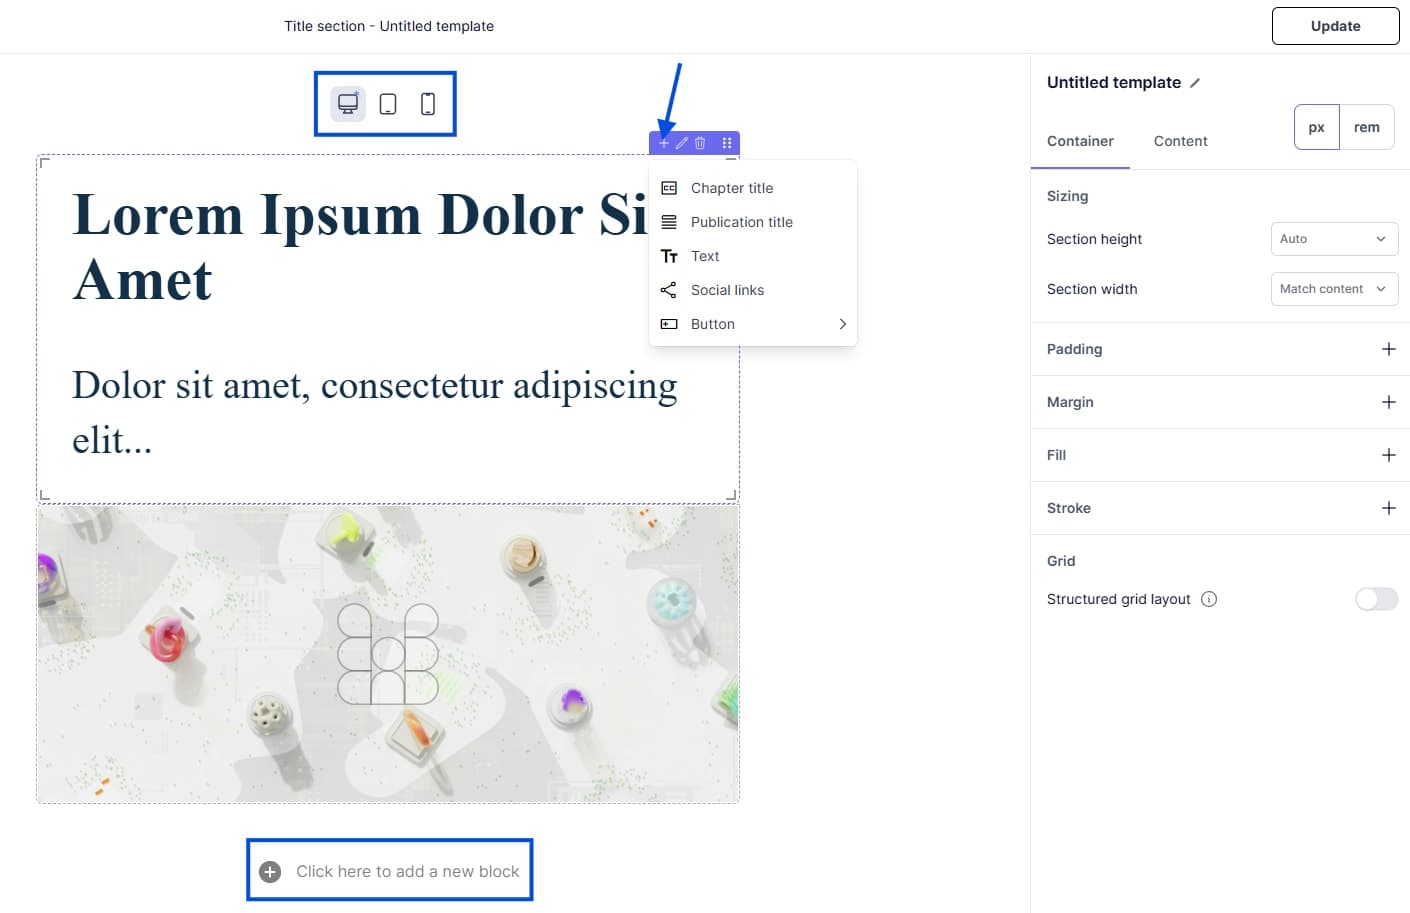The height and width of the screenshot is (913, 1410).
Task: Click the plus icon on the block toolbar
Action: (663, 142)
